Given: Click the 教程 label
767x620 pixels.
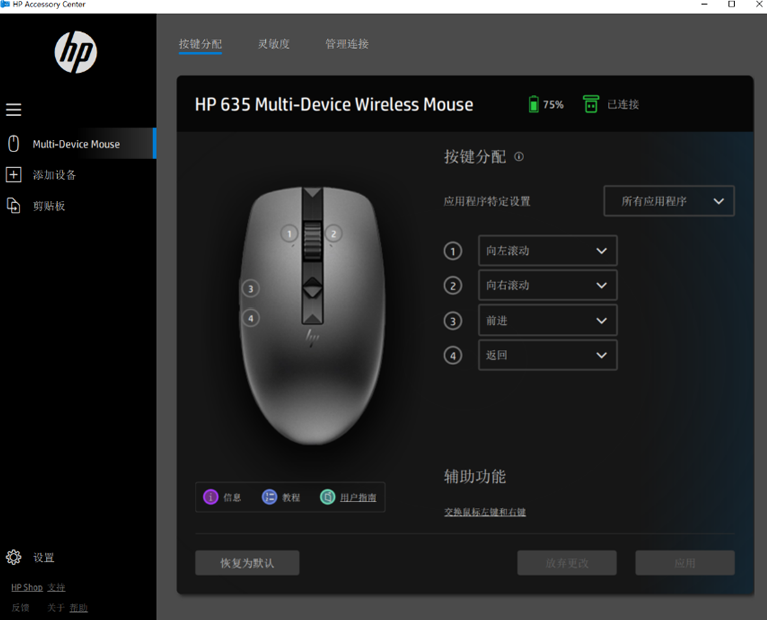Looking at the screenshot, I should [x=291, y=497].
